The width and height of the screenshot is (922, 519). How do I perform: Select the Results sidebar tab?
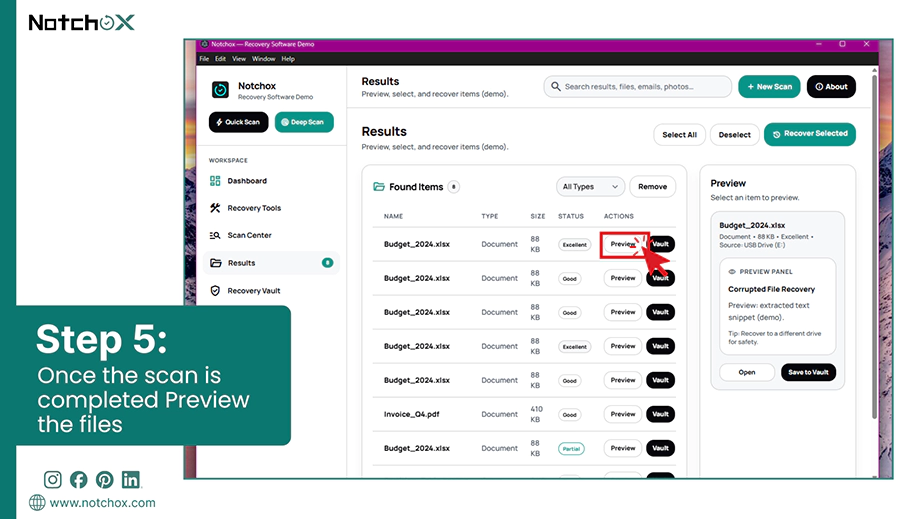(271, 263)
